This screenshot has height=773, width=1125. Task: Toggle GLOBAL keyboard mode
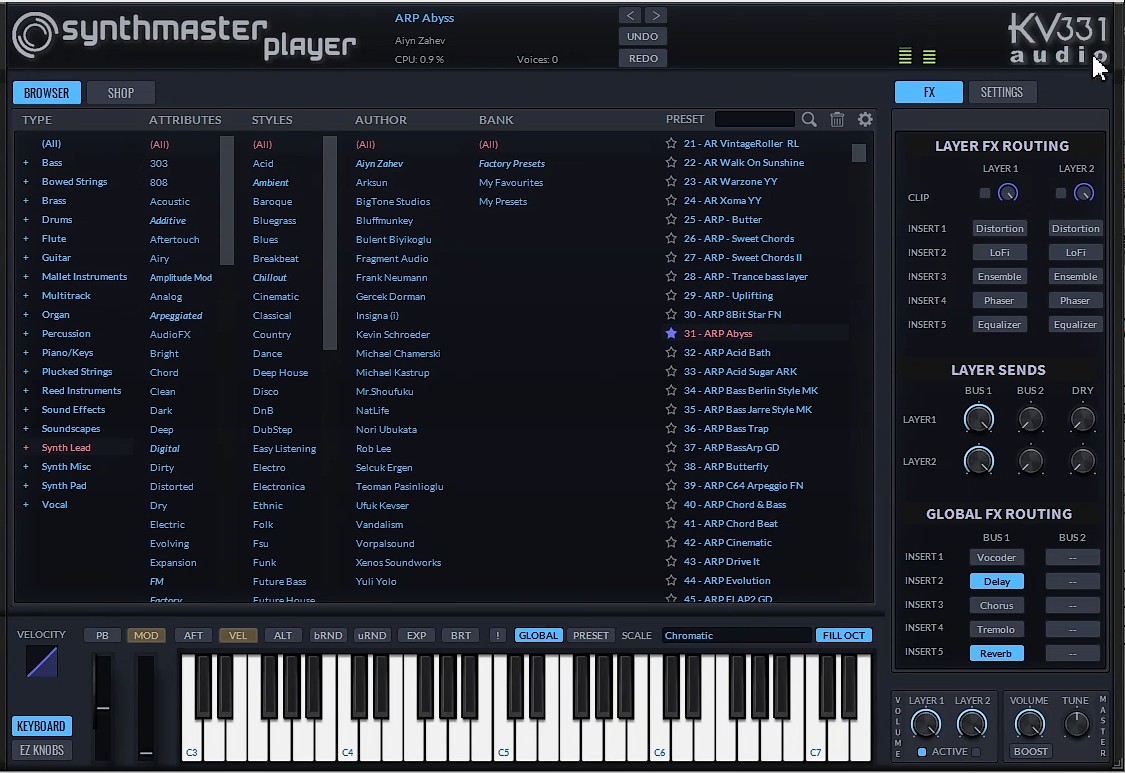[538, 634]
